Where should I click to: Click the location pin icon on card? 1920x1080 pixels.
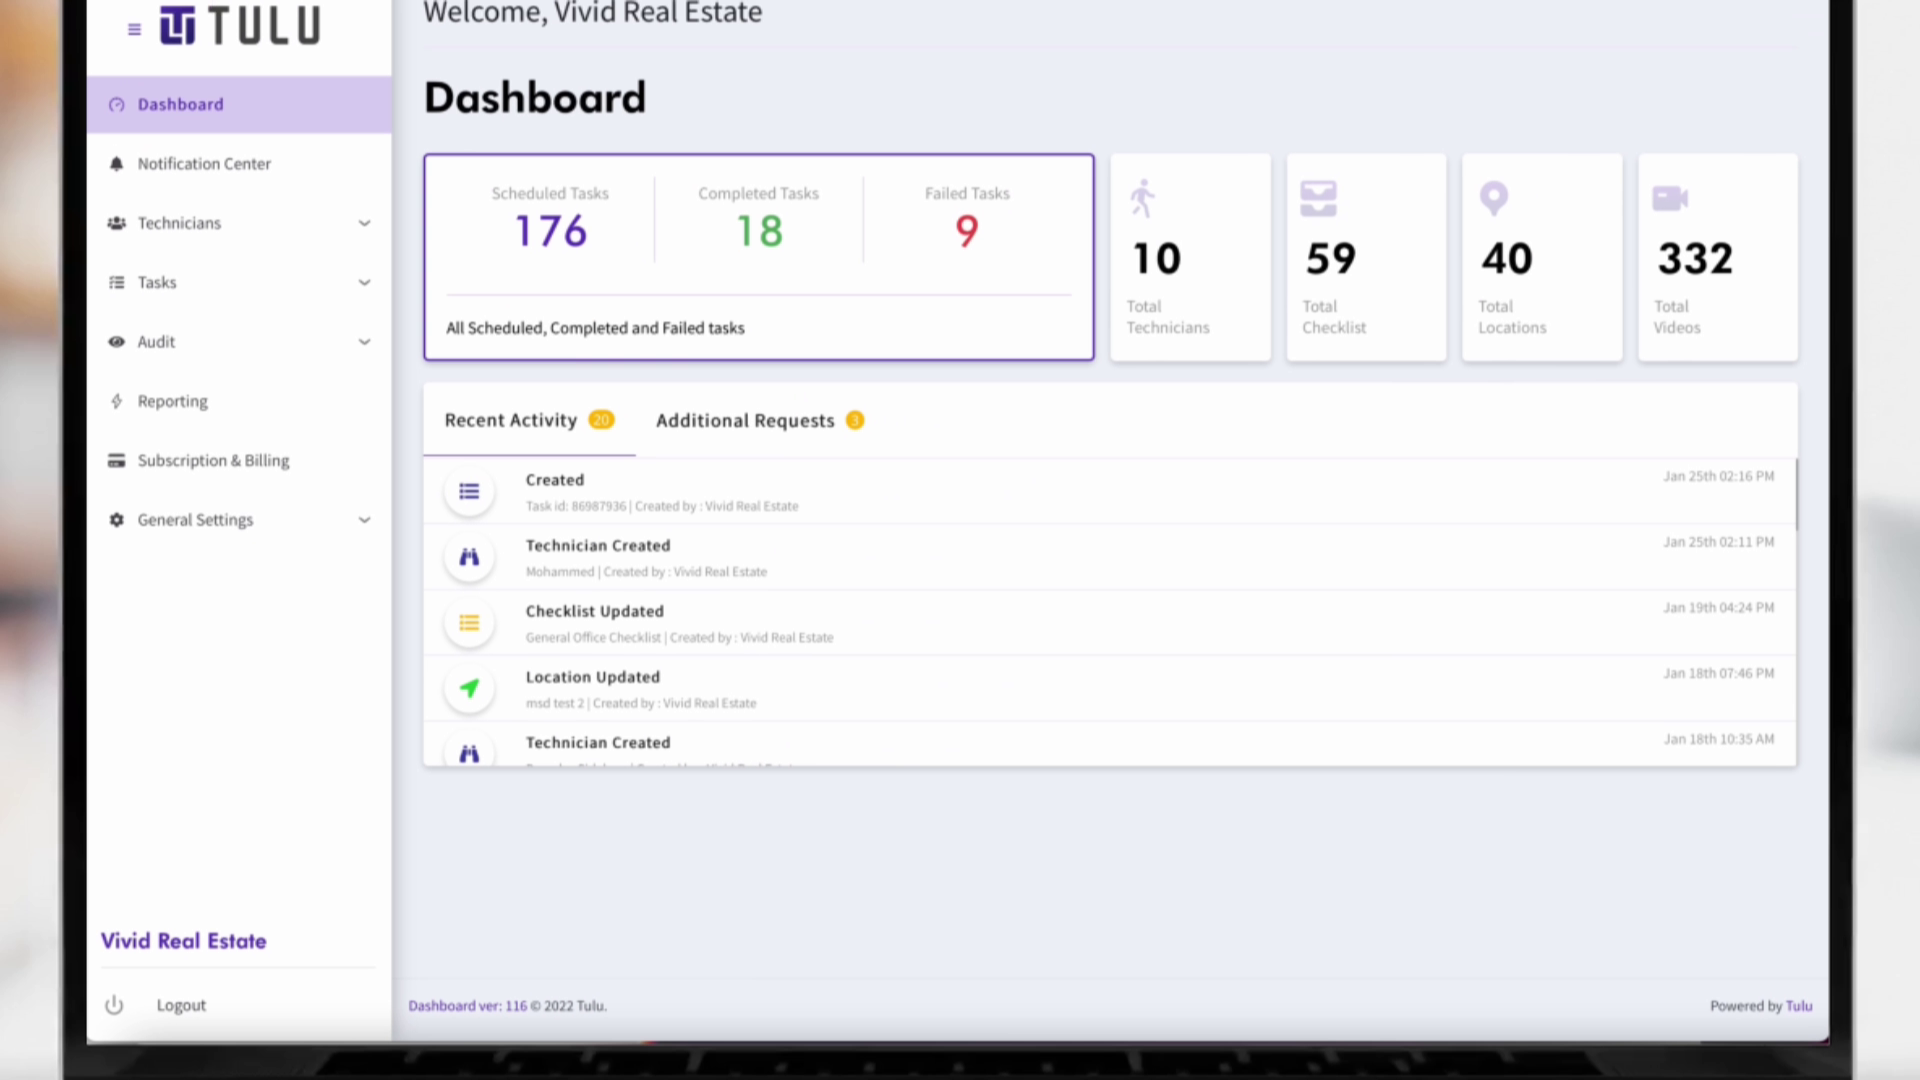[1493, 198]
